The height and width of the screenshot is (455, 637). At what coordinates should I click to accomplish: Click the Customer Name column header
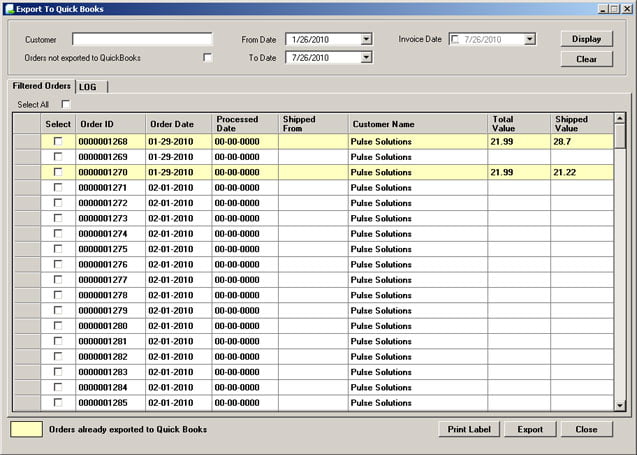coord(418,124)
